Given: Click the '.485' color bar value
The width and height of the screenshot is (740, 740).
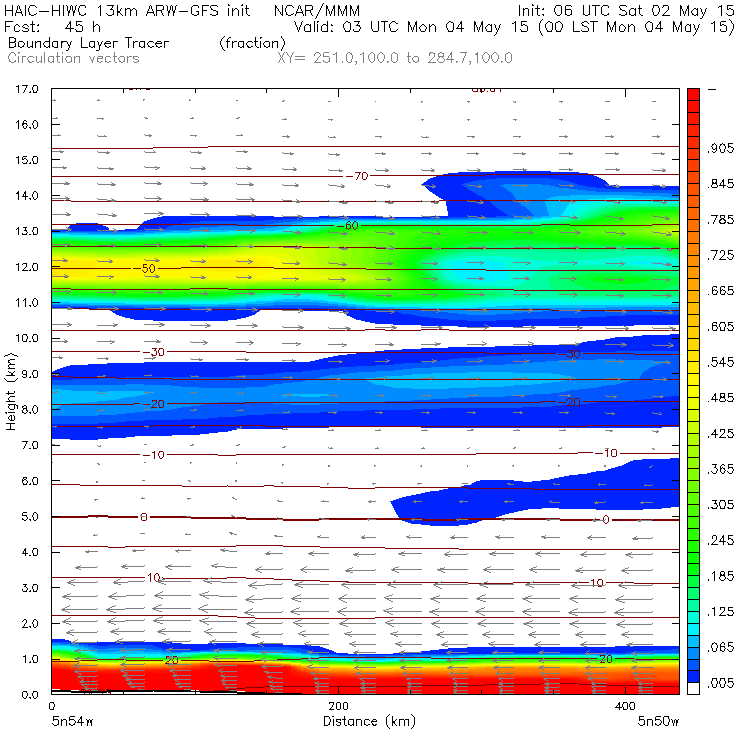Looking at the screenshot, I should click(x=720, y=398).
